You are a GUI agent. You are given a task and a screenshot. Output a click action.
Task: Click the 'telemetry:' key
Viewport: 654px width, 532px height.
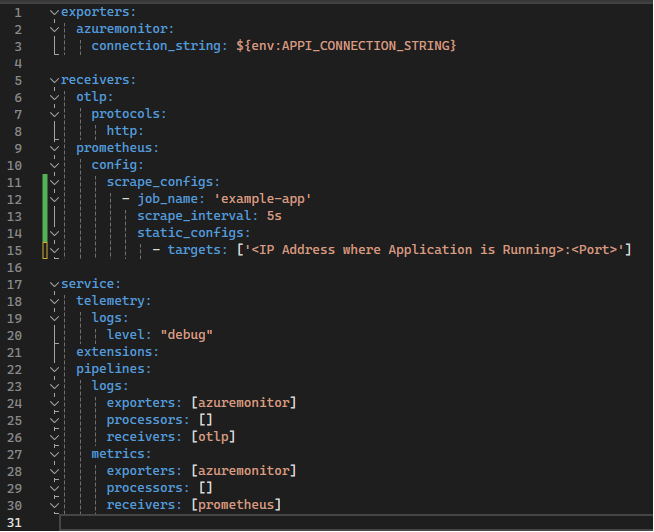point(113,301)
